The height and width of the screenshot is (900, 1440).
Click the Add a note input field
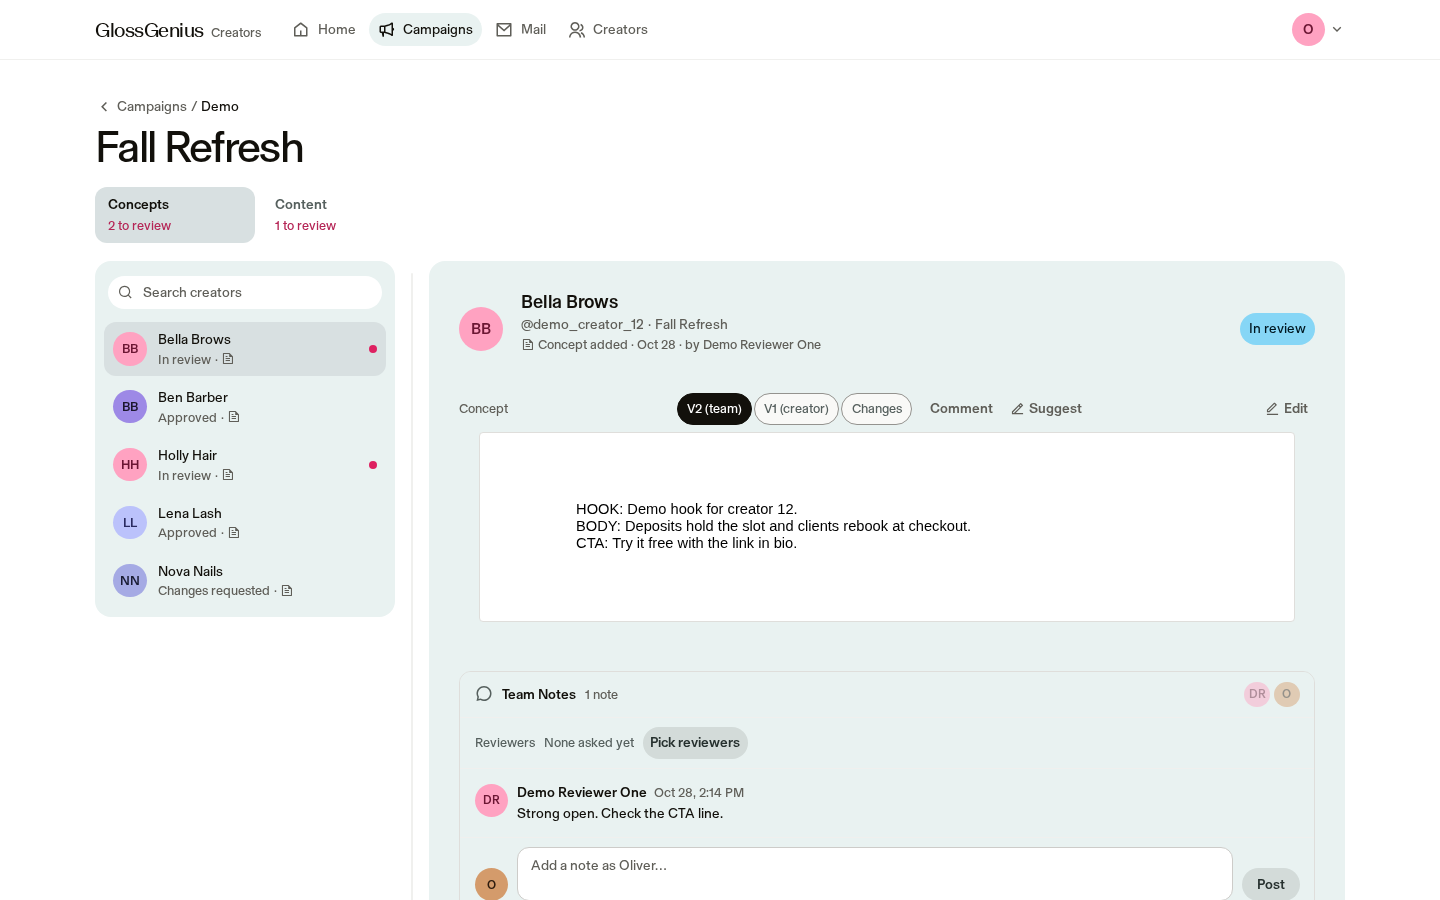click(875, 874)
